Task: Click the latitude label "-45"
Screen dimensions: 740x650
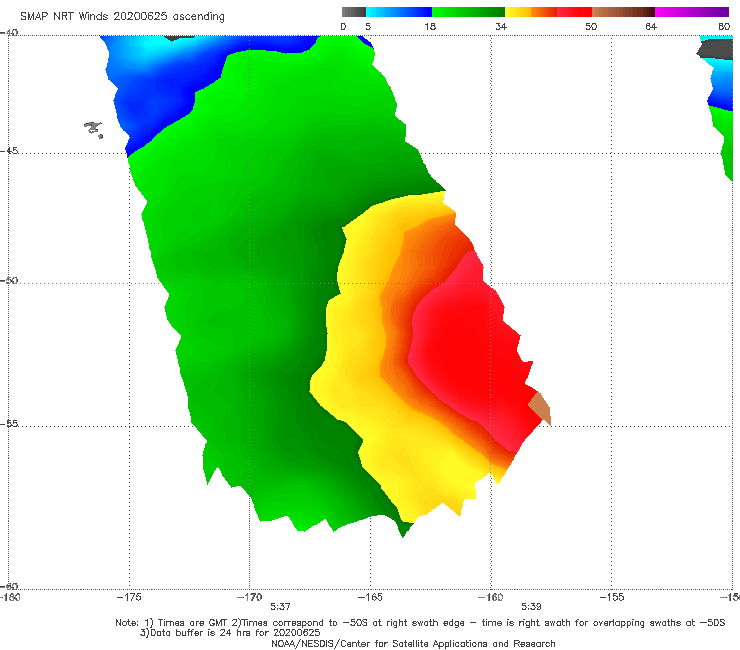Action: click(x=9, y=151)
